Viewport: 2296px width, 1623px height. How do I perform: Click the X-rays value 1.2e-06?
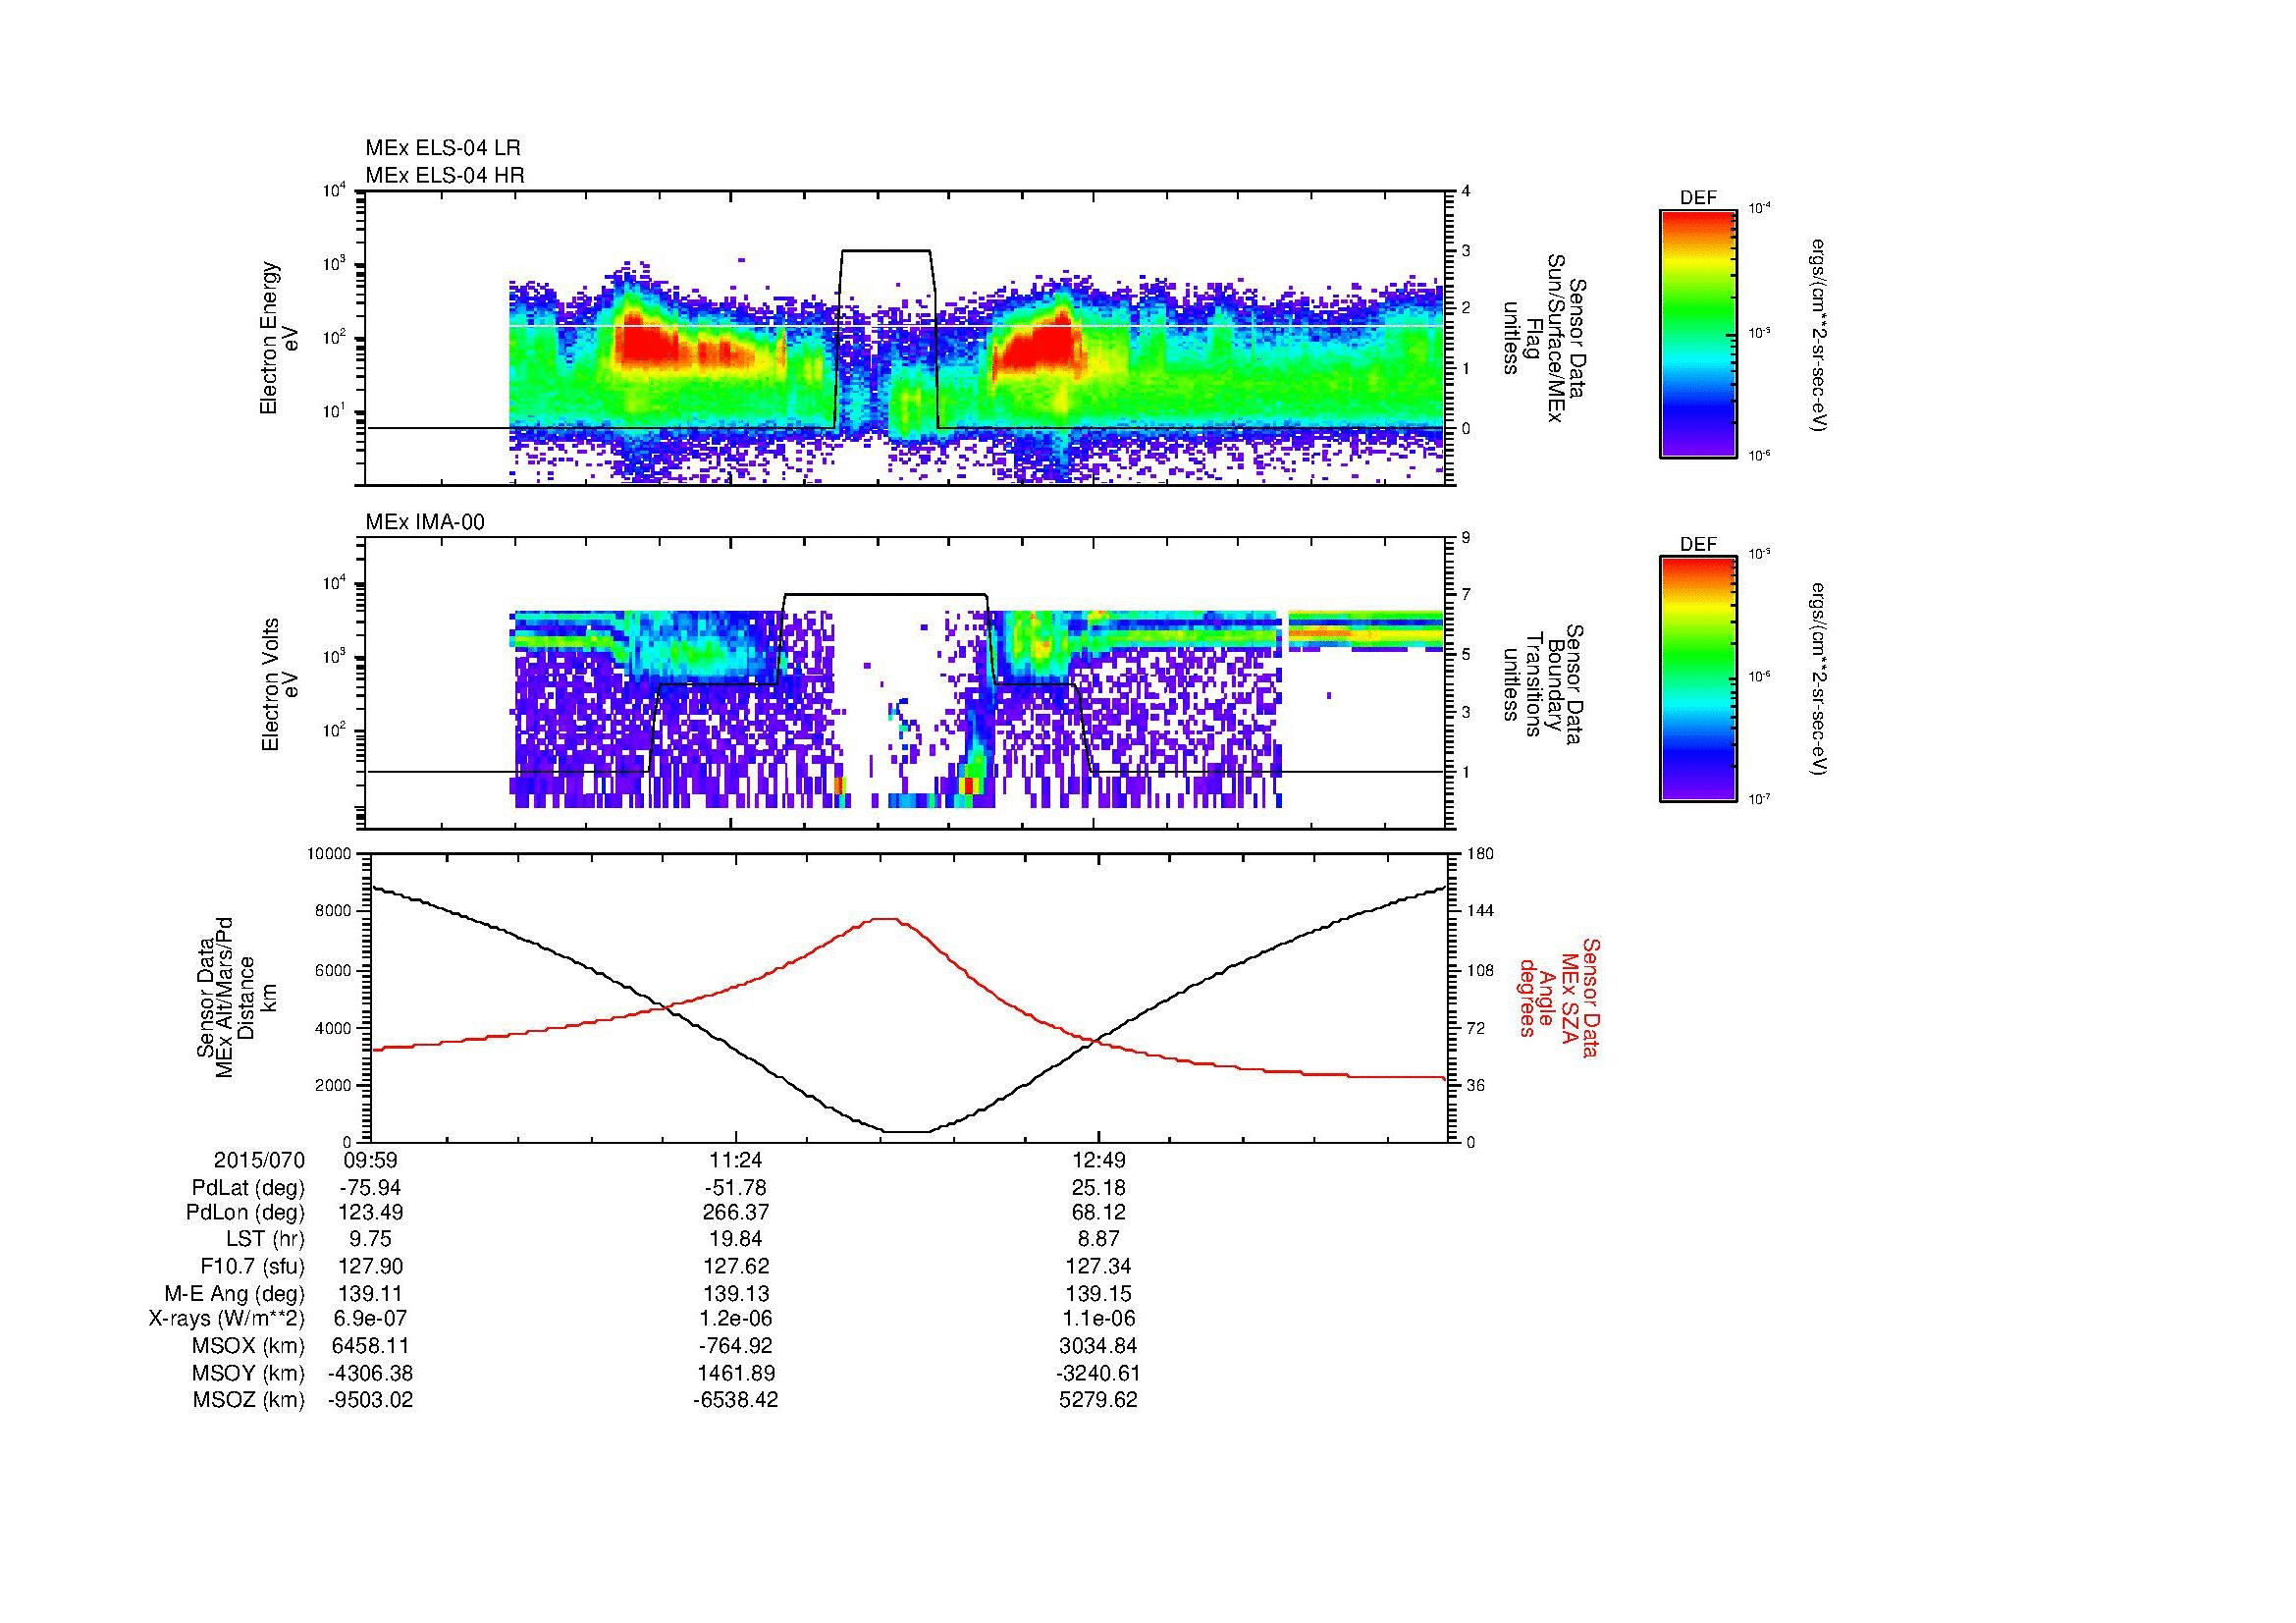(735, 1319)
